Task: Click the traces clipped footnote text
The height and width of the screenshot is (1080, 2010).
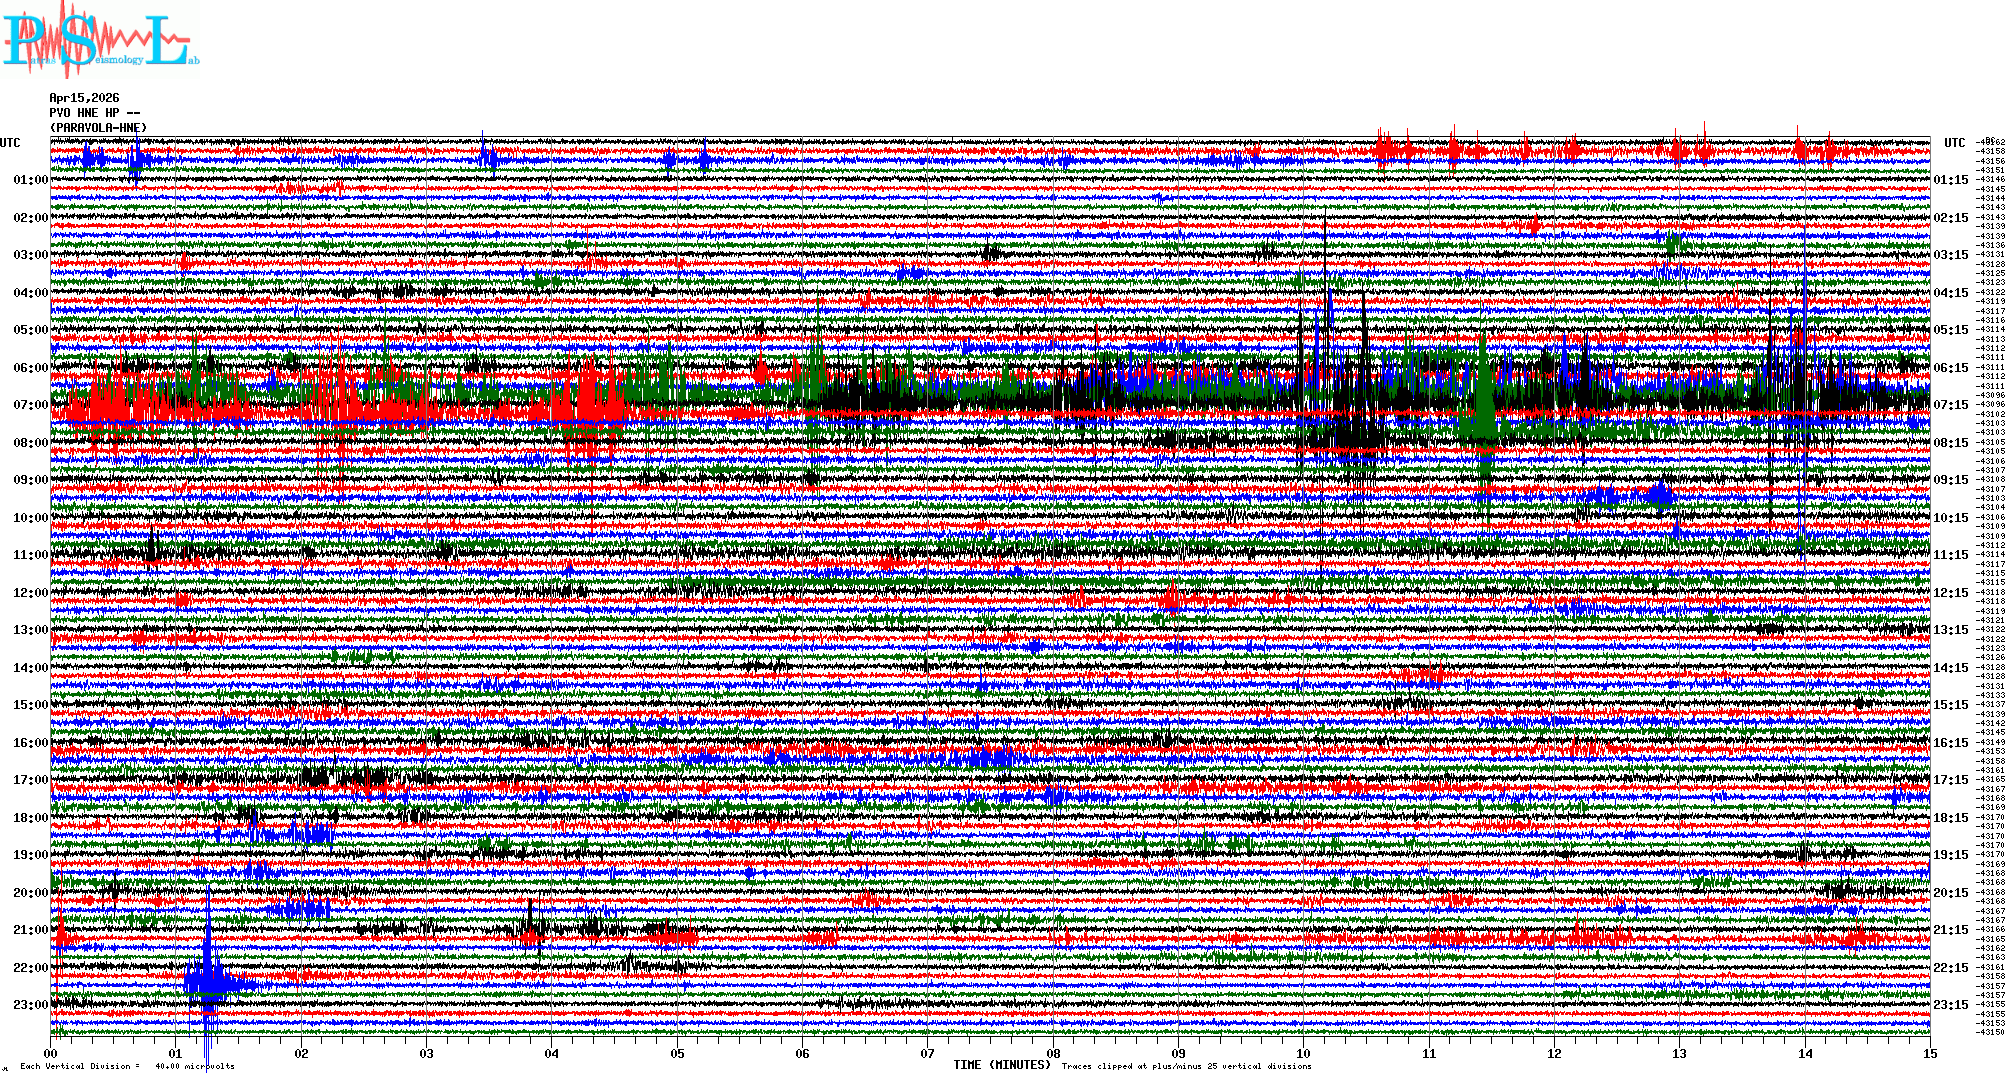Action: pyautogui.click(x=1186, y=1066)
